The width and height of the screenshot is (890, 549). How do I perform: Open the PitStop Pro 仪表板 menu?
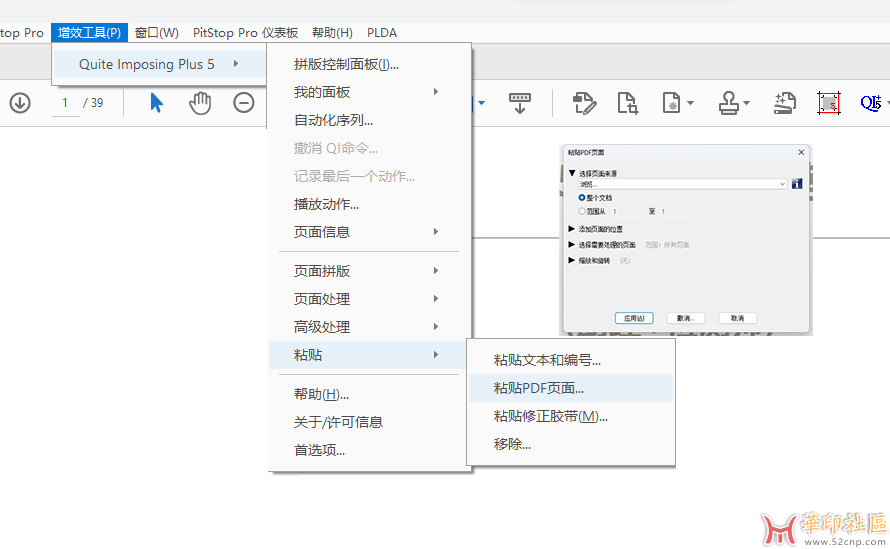pos(245,32)
